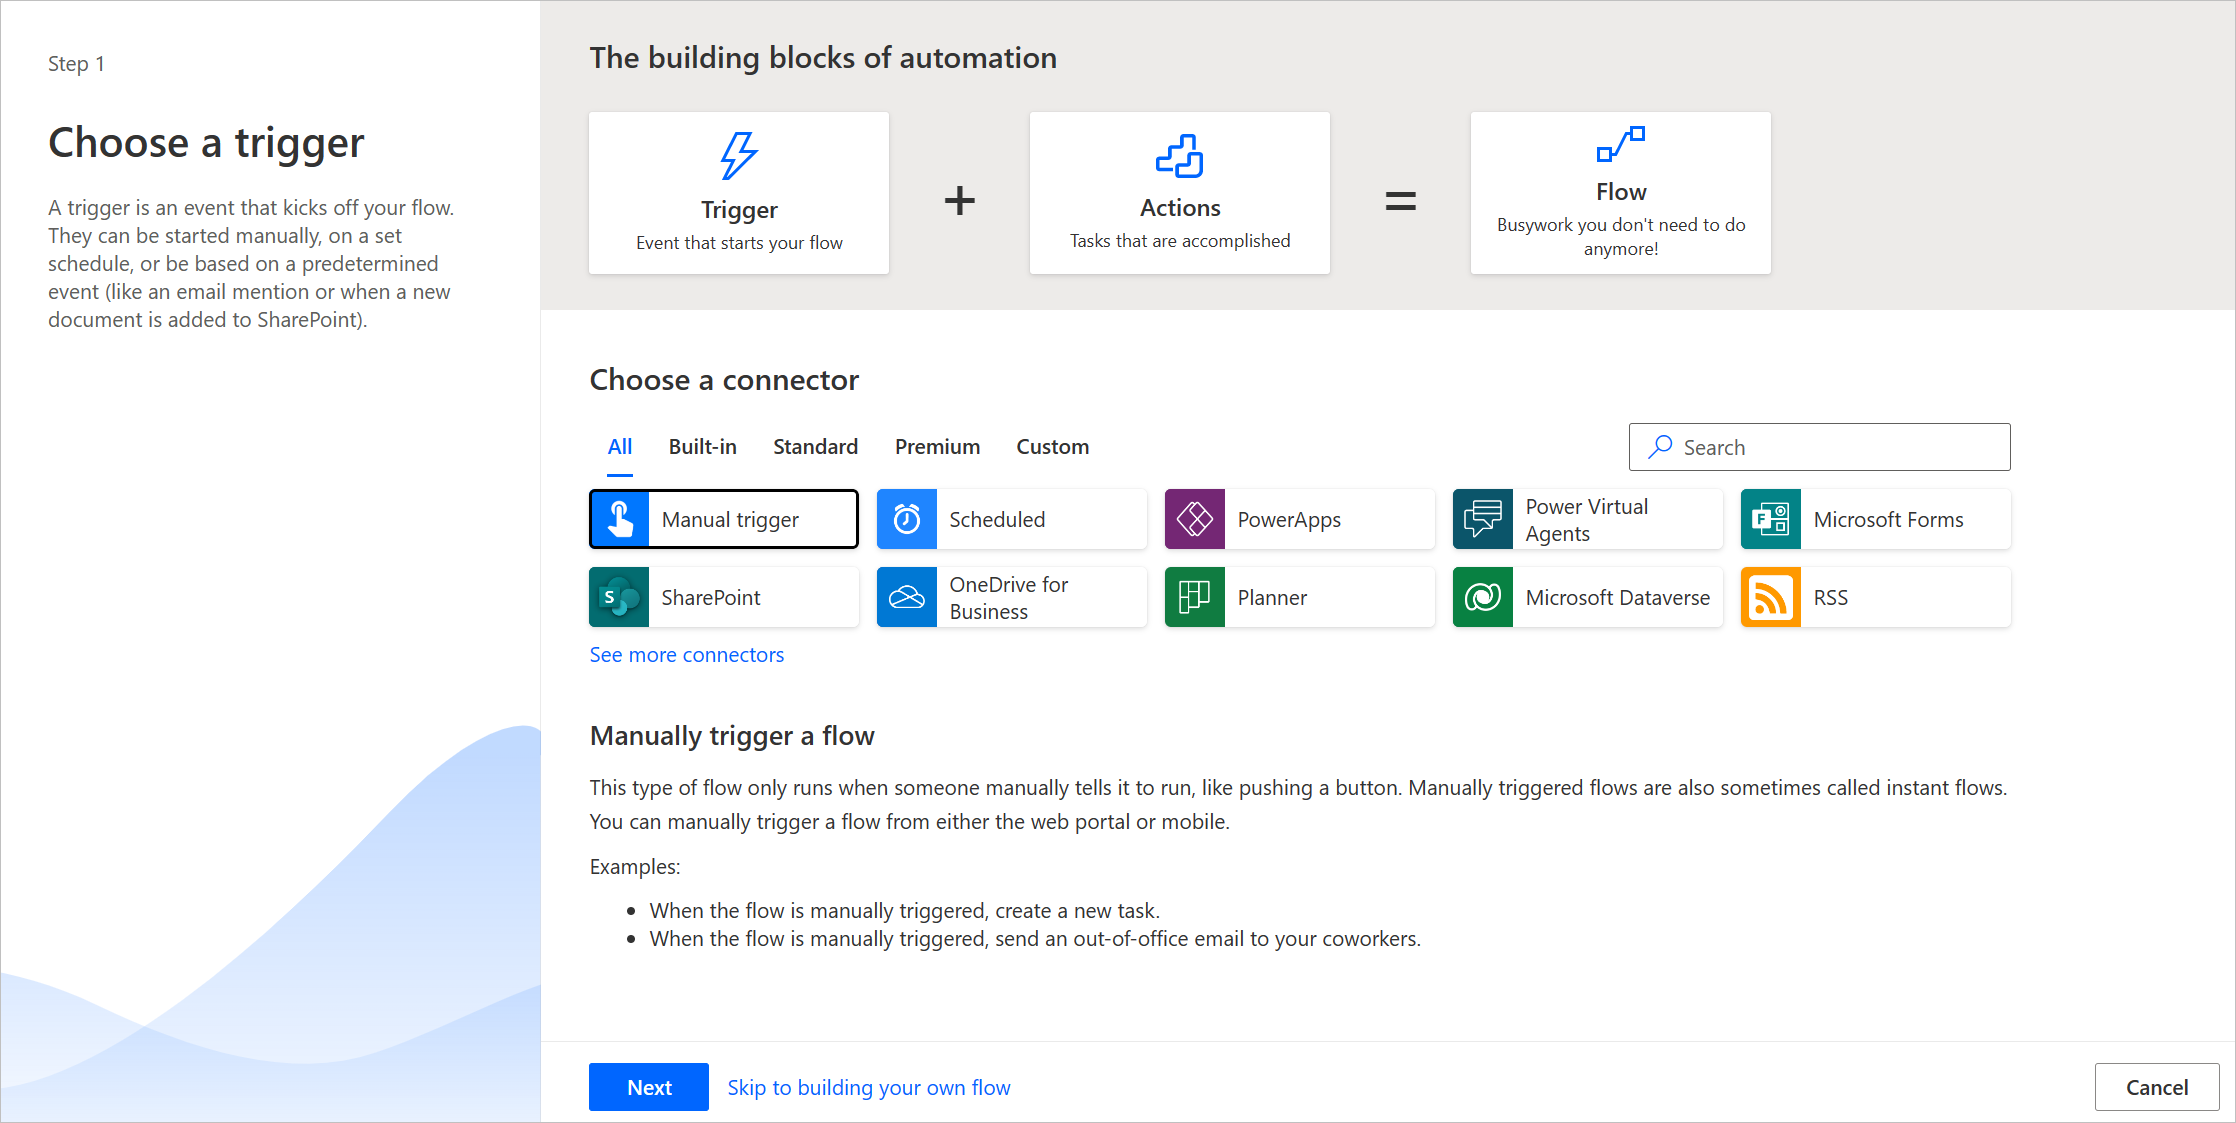Select the Custom connectors filter
The width and height of the screenshot is (2236, 1123).
(1052, 445)
